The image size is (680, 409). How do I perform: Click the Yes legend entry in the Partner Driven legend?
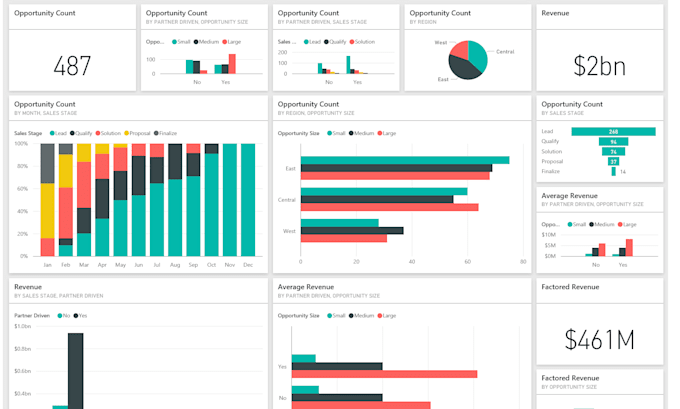(x=80, y=316)
